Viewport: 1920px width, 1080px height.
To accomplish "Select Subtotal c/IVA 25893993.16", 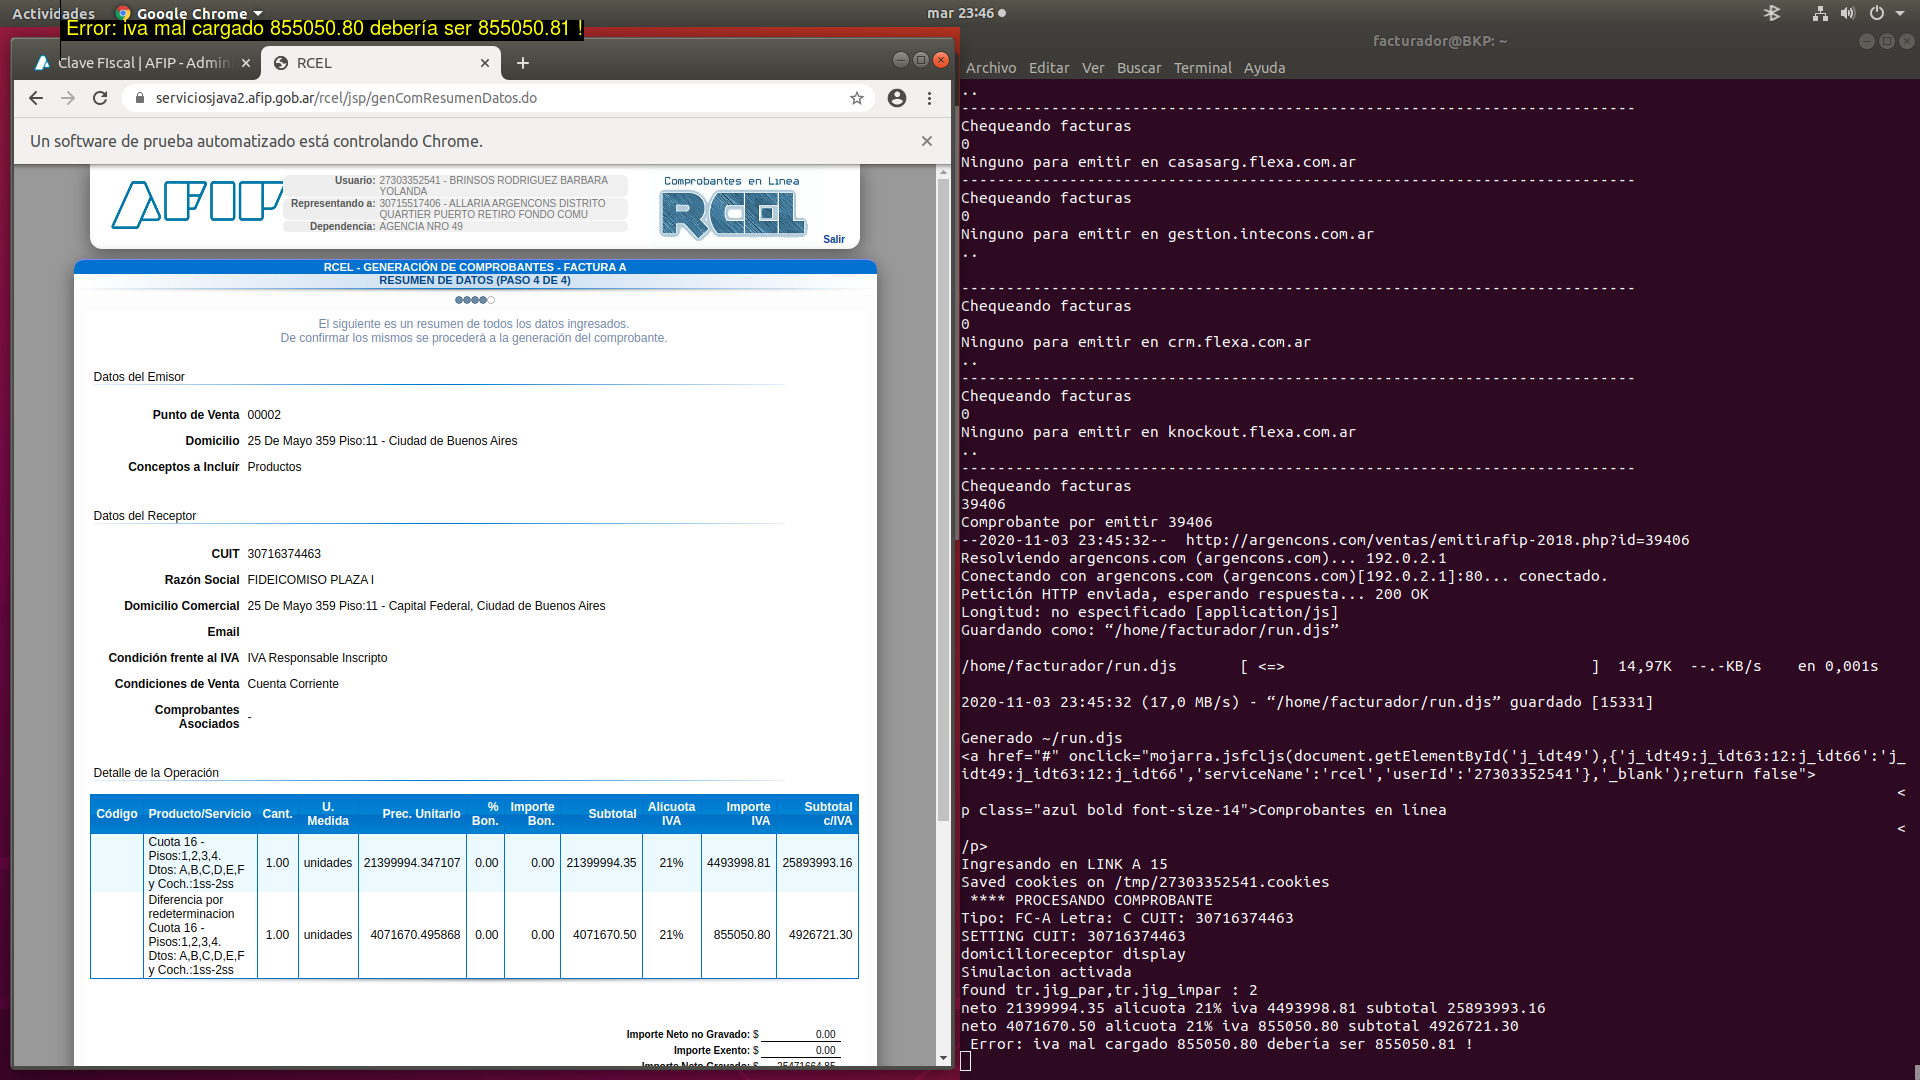I will (x=817, y=863).
